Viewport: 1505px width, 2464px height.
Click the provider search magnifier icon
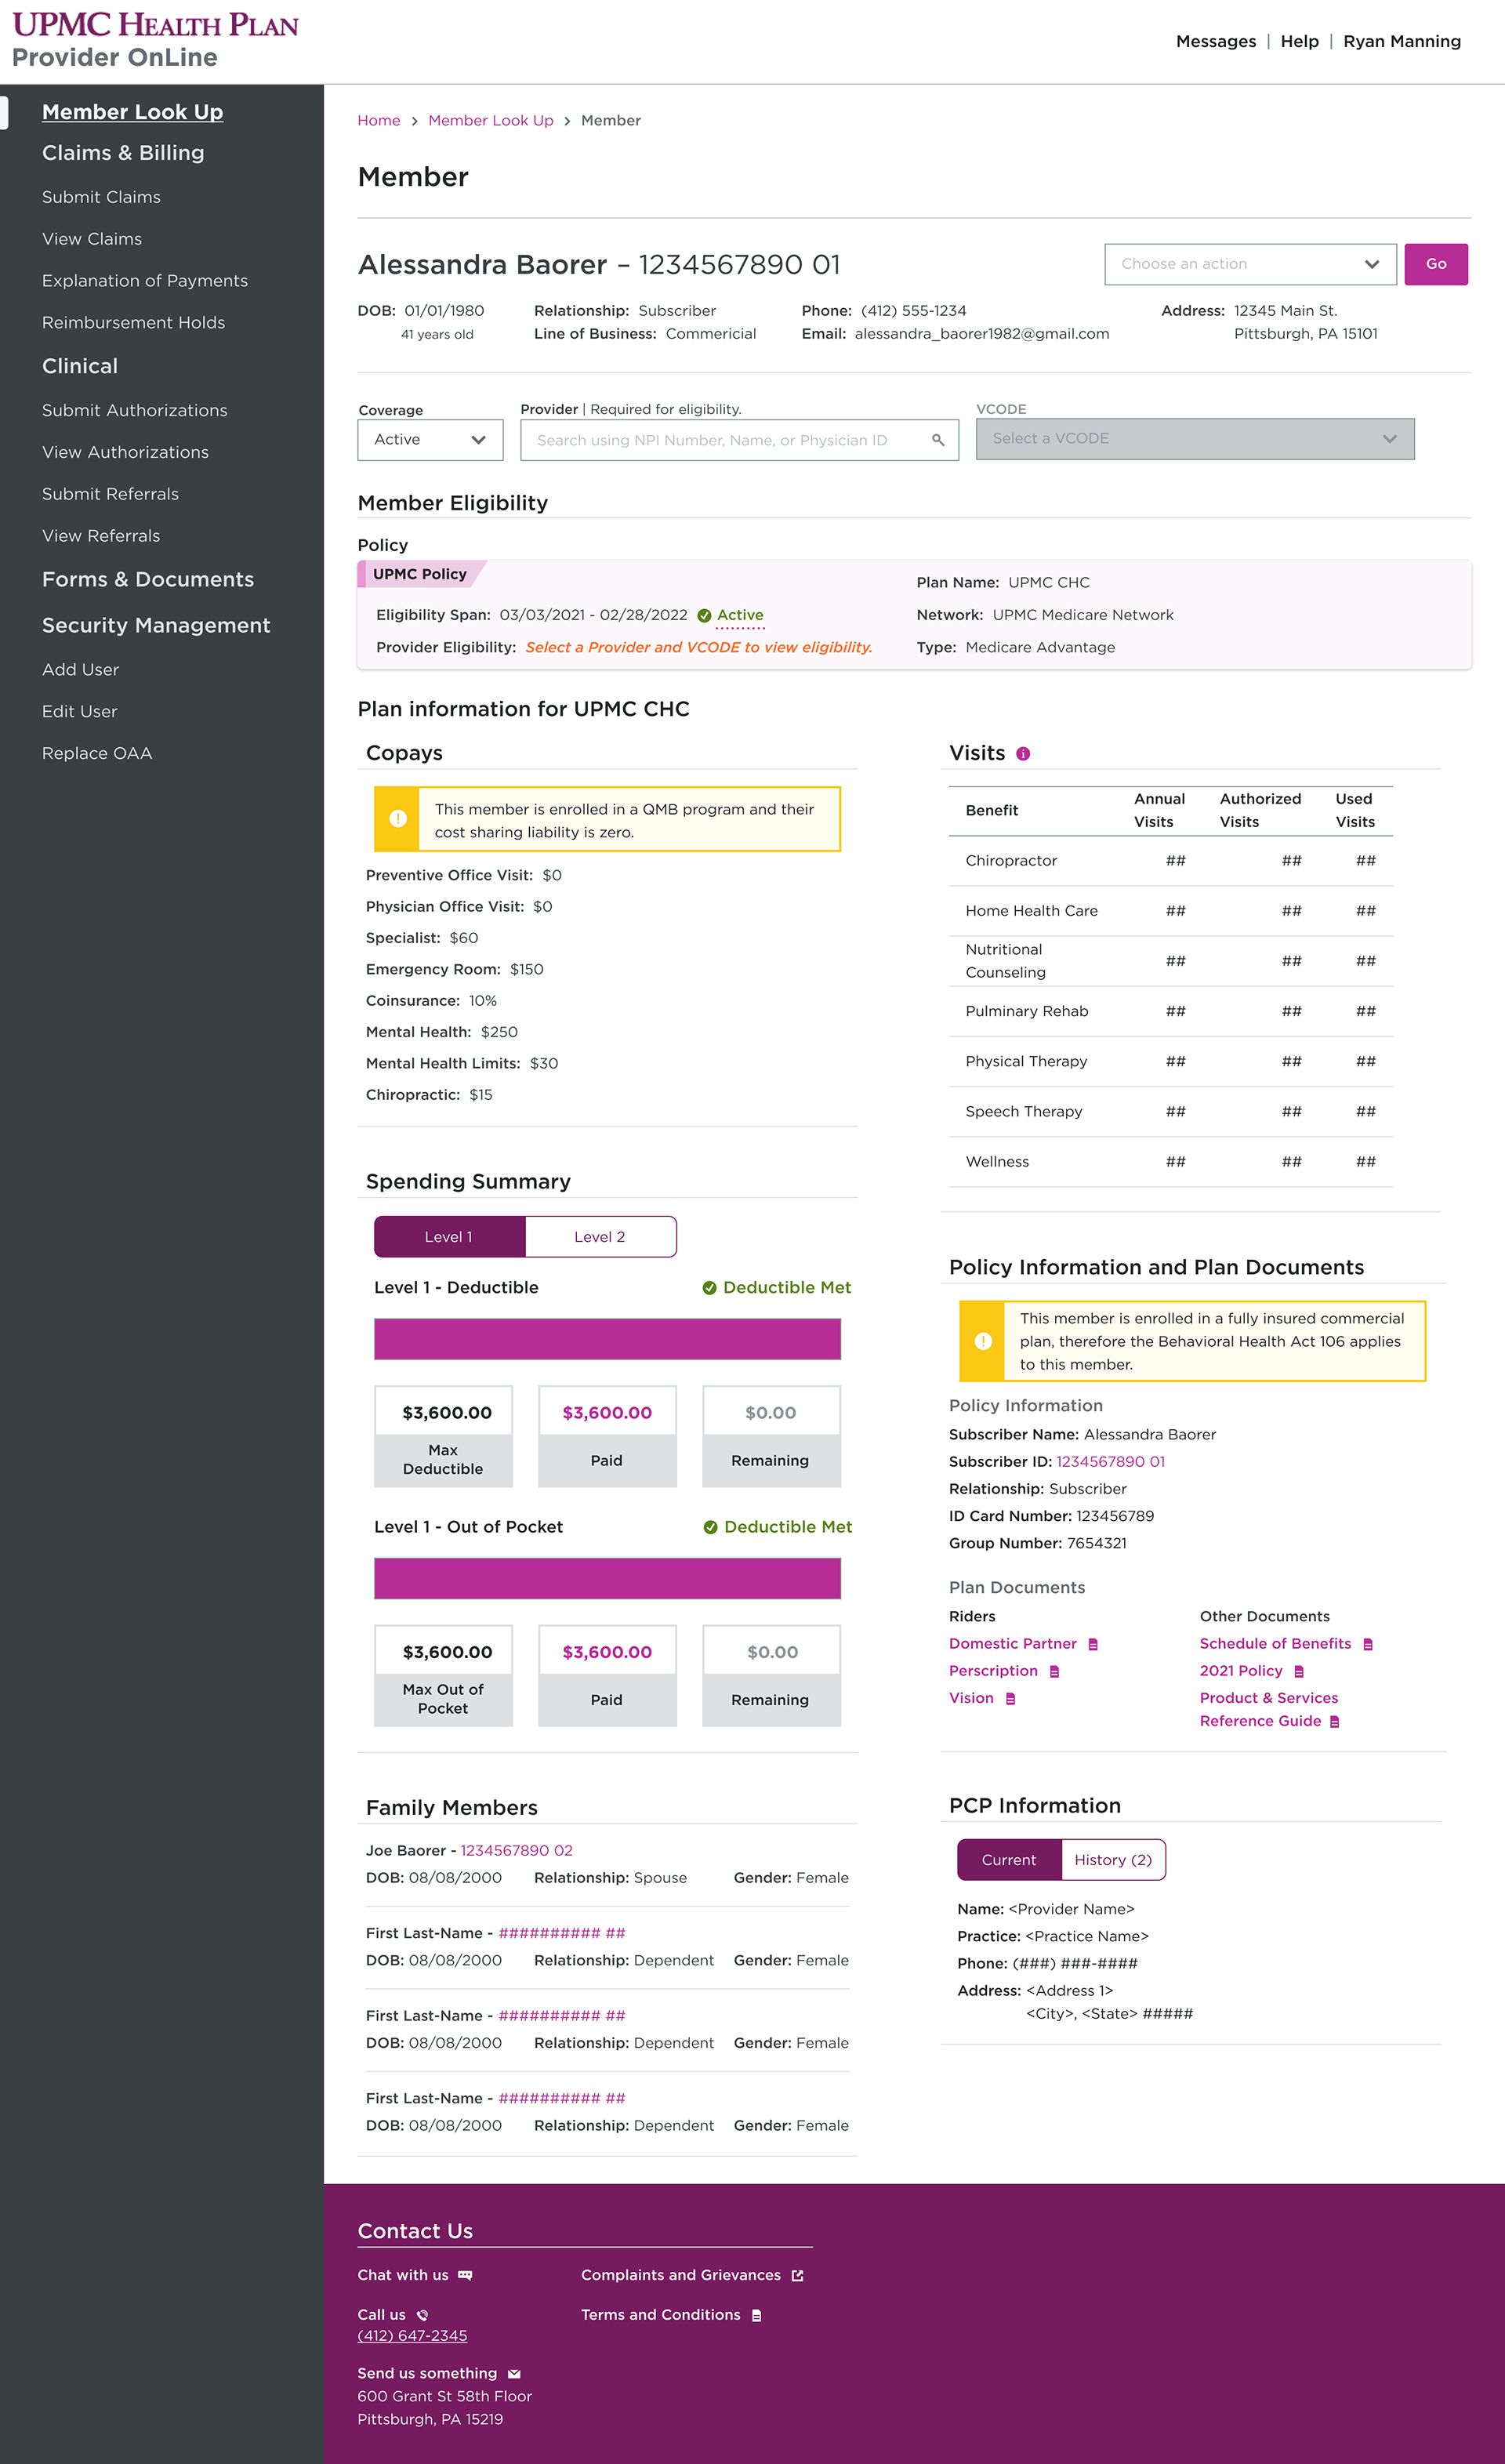point(938,439)
